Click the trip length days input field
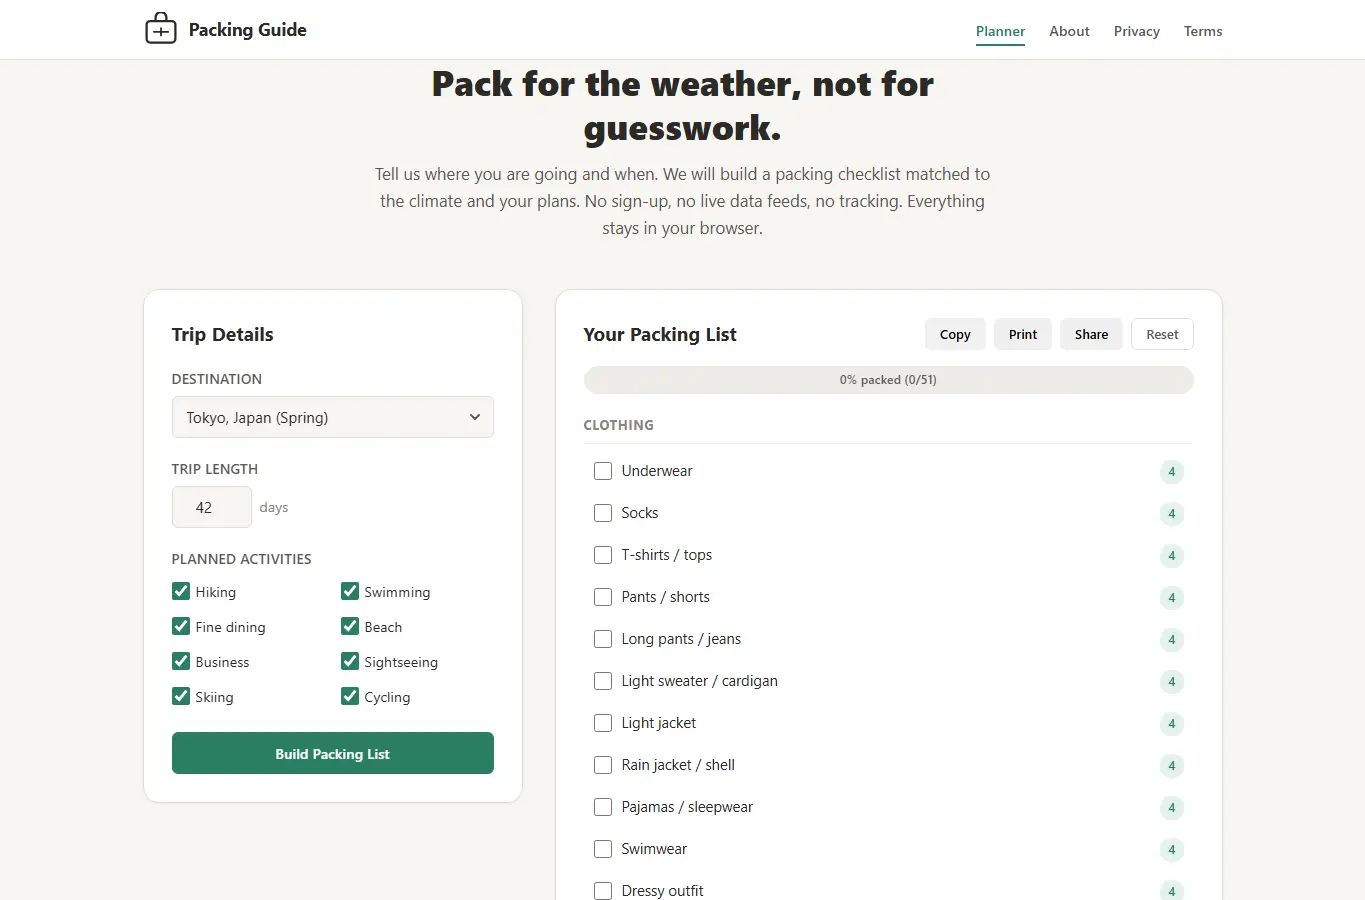This screenshot has height=900, width=1365. (212, 507)
